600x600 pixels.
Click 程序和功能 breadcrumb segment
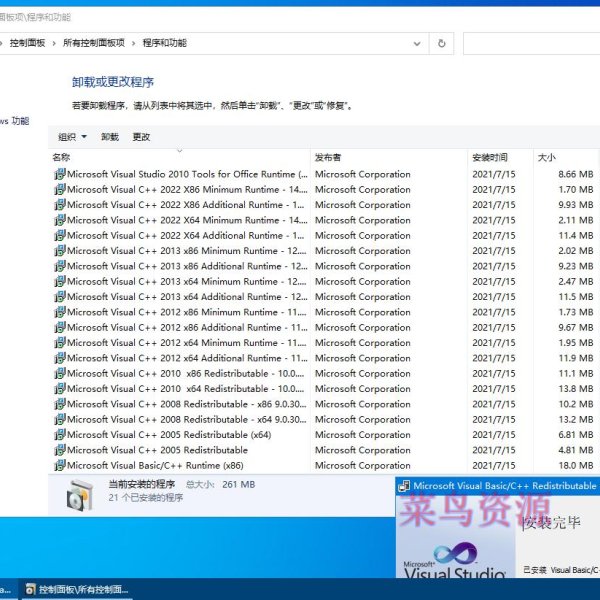165,43
